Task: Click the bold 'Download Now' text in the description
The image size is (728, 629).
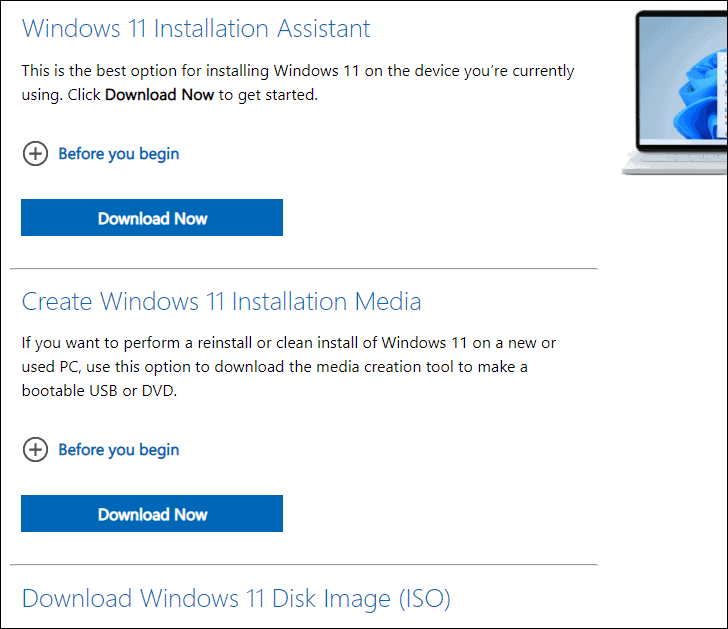Action: point(159,95)
